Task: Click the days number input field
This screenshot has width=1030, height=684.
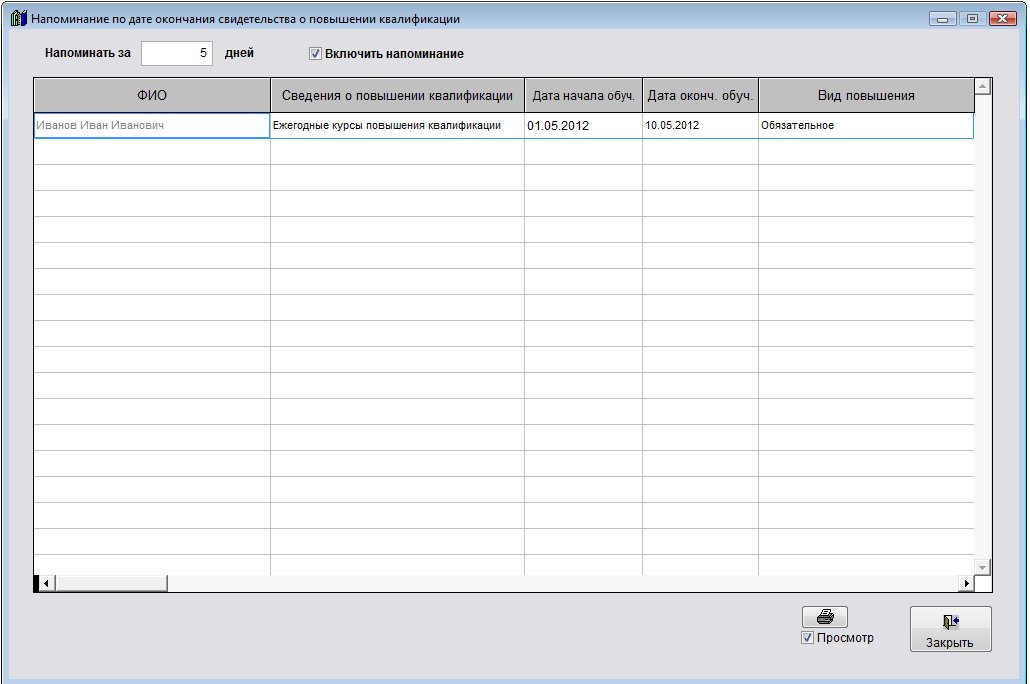Action: pos(177,53)
